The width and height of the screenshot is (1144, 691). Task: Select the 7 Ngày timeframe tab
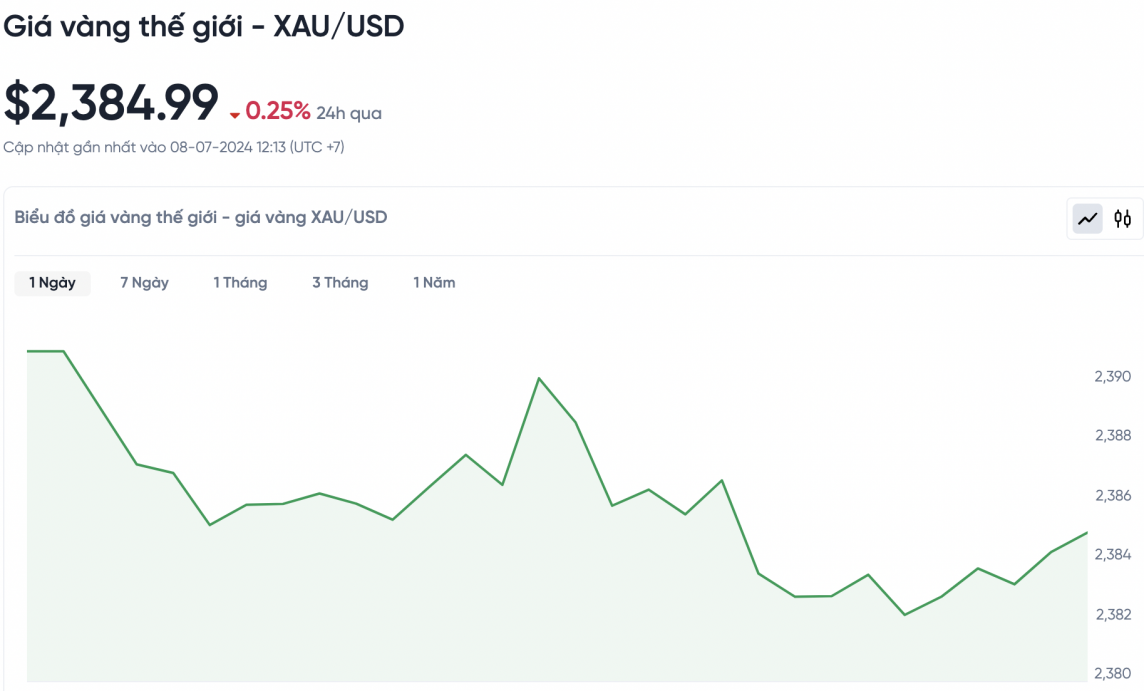[144, 283]
